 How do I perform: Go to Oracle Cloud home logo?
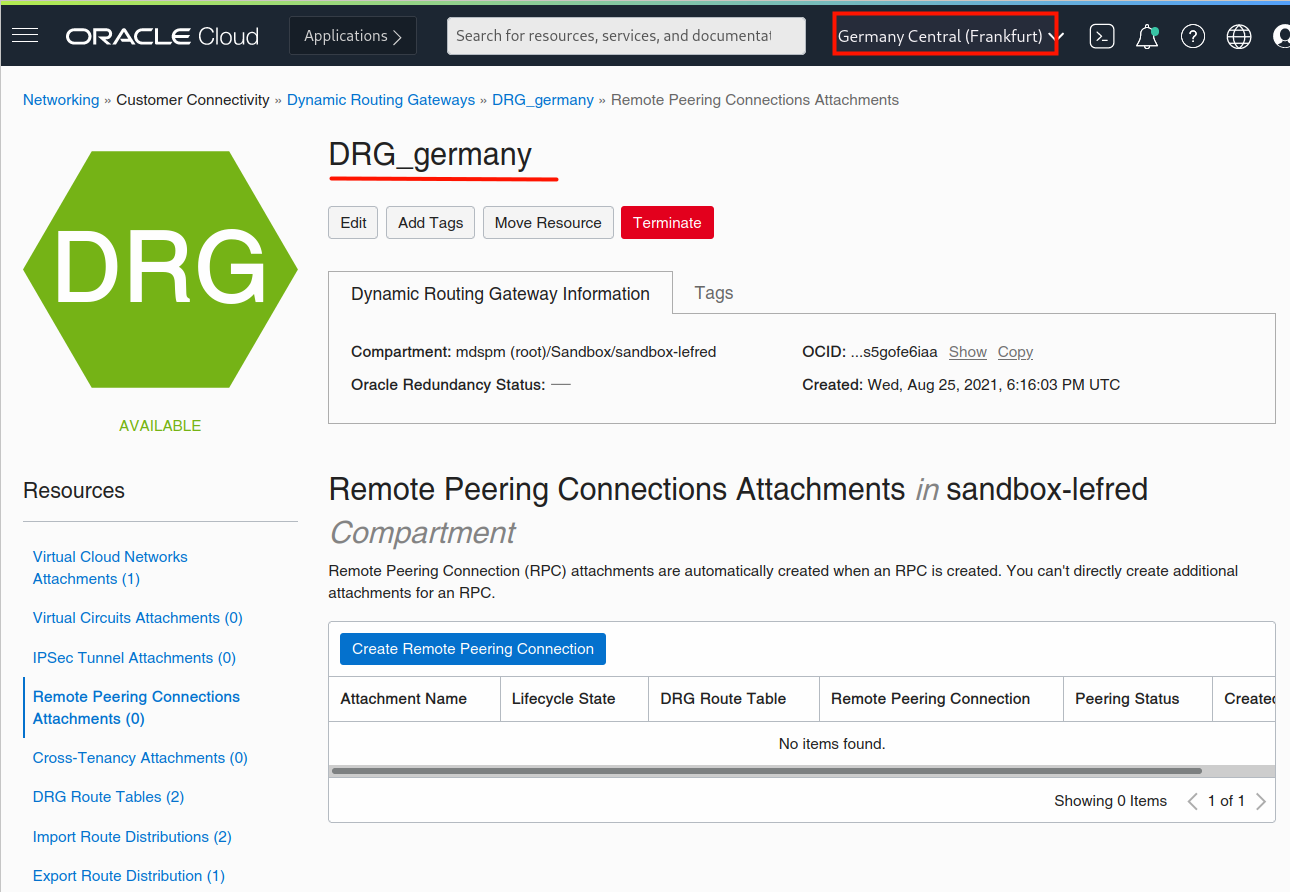click(x=162, y=36)
